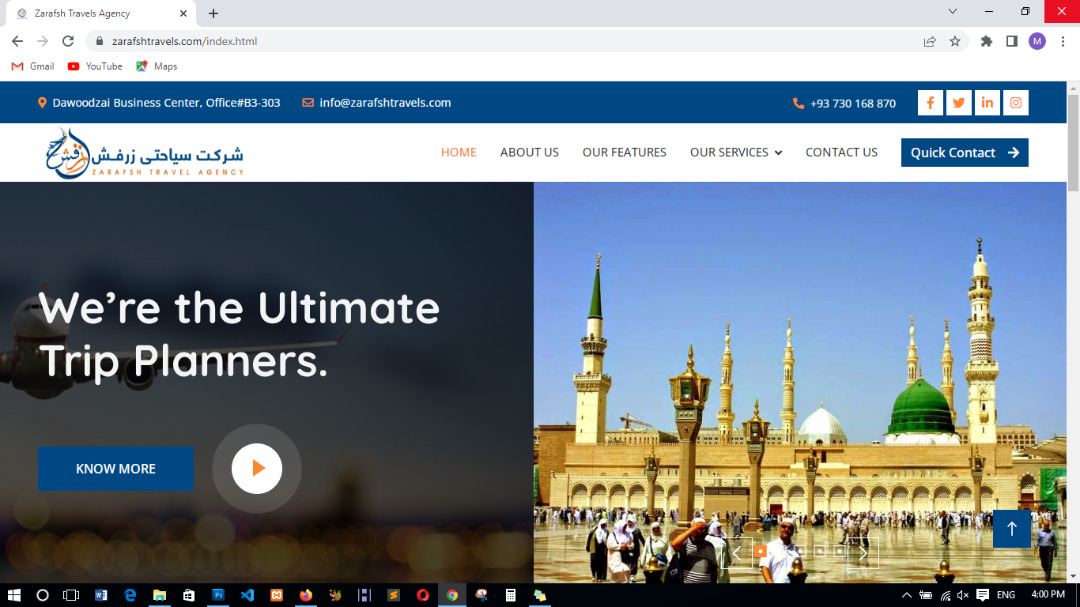This screenshot has width=1080, height=607.
Task: Click the ENG language indicator
Action: 1006,595
